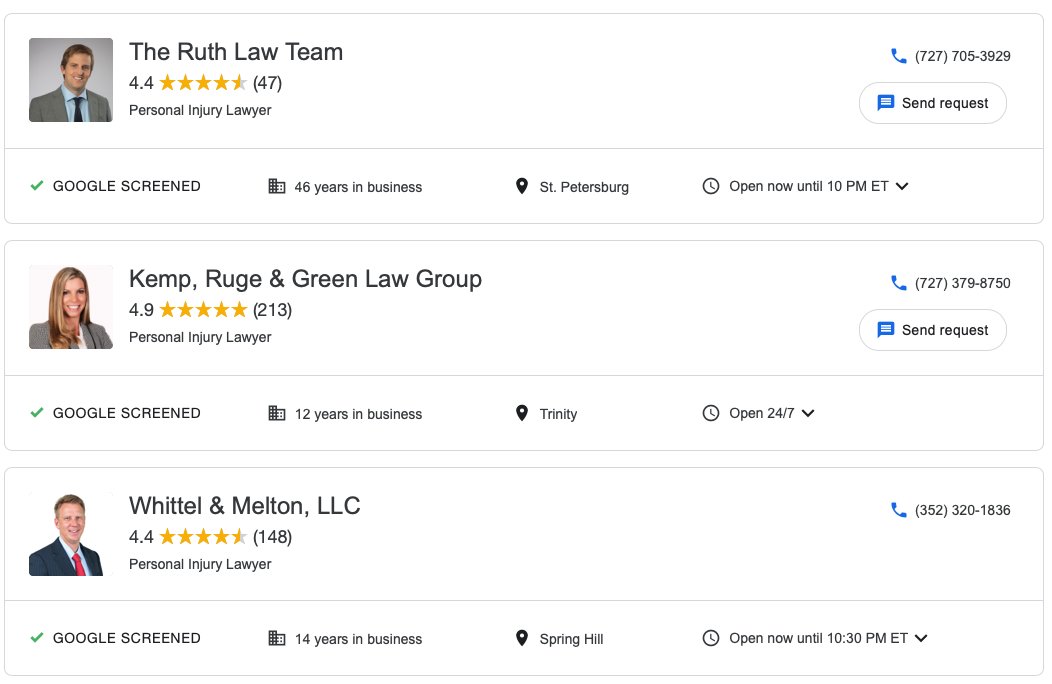
Task: Click GOOGLE SCREENED label under Kemp, Ruge & Green
Action: click(x=127, y=413)
